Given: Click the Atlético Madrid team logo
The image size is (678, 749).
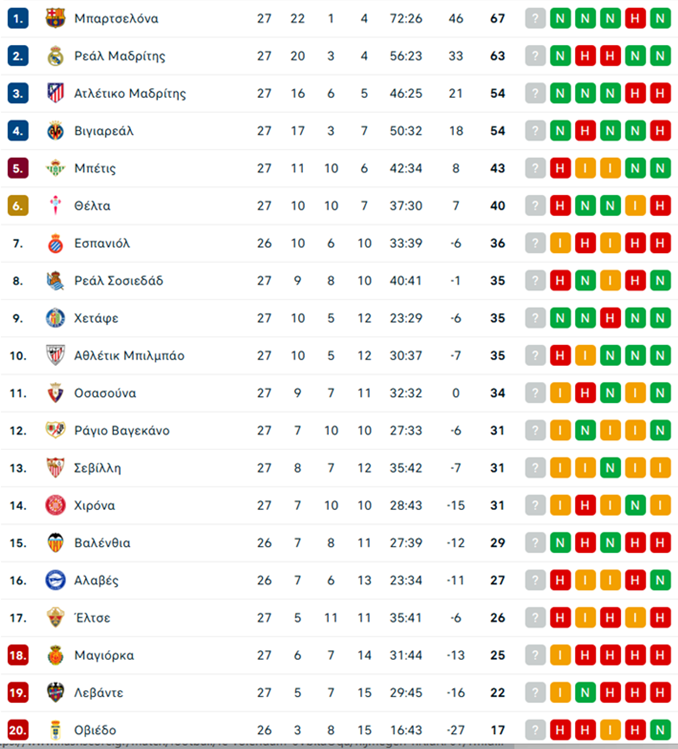Looking at the screenshot, I should click(x=55, y=93).
